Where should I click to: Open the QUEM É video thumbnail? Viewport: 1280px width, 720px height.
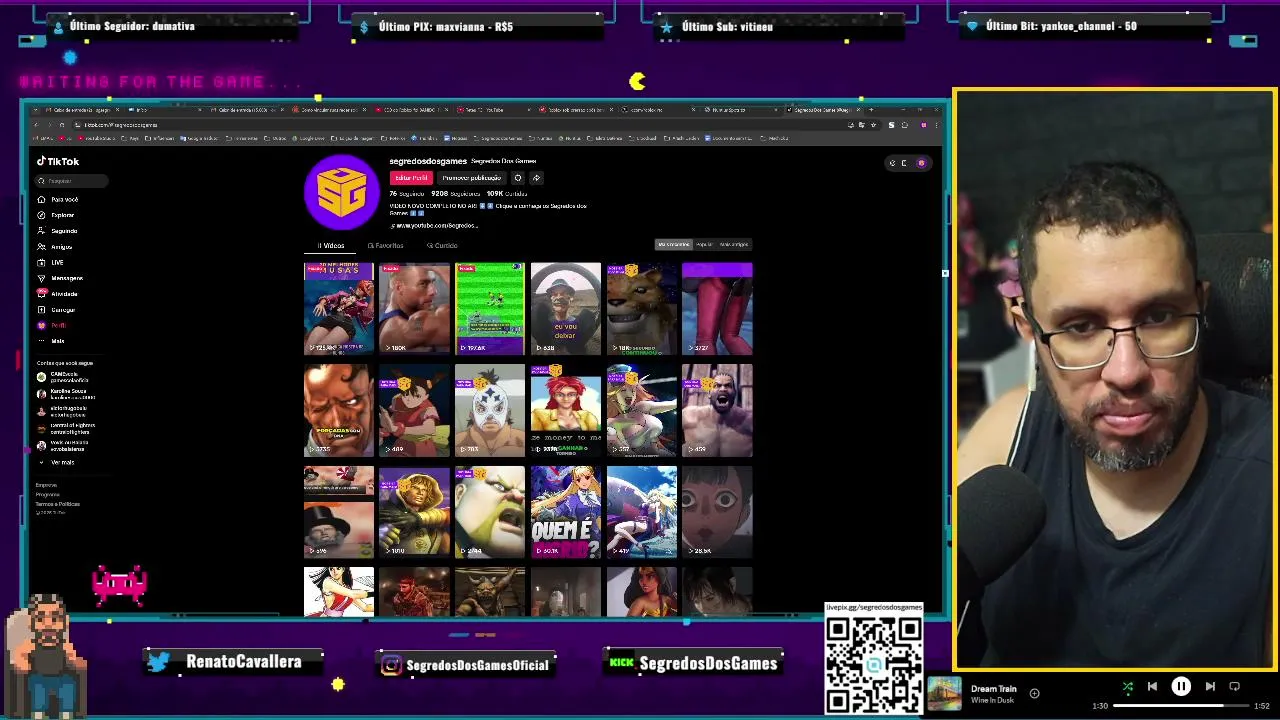566,512
